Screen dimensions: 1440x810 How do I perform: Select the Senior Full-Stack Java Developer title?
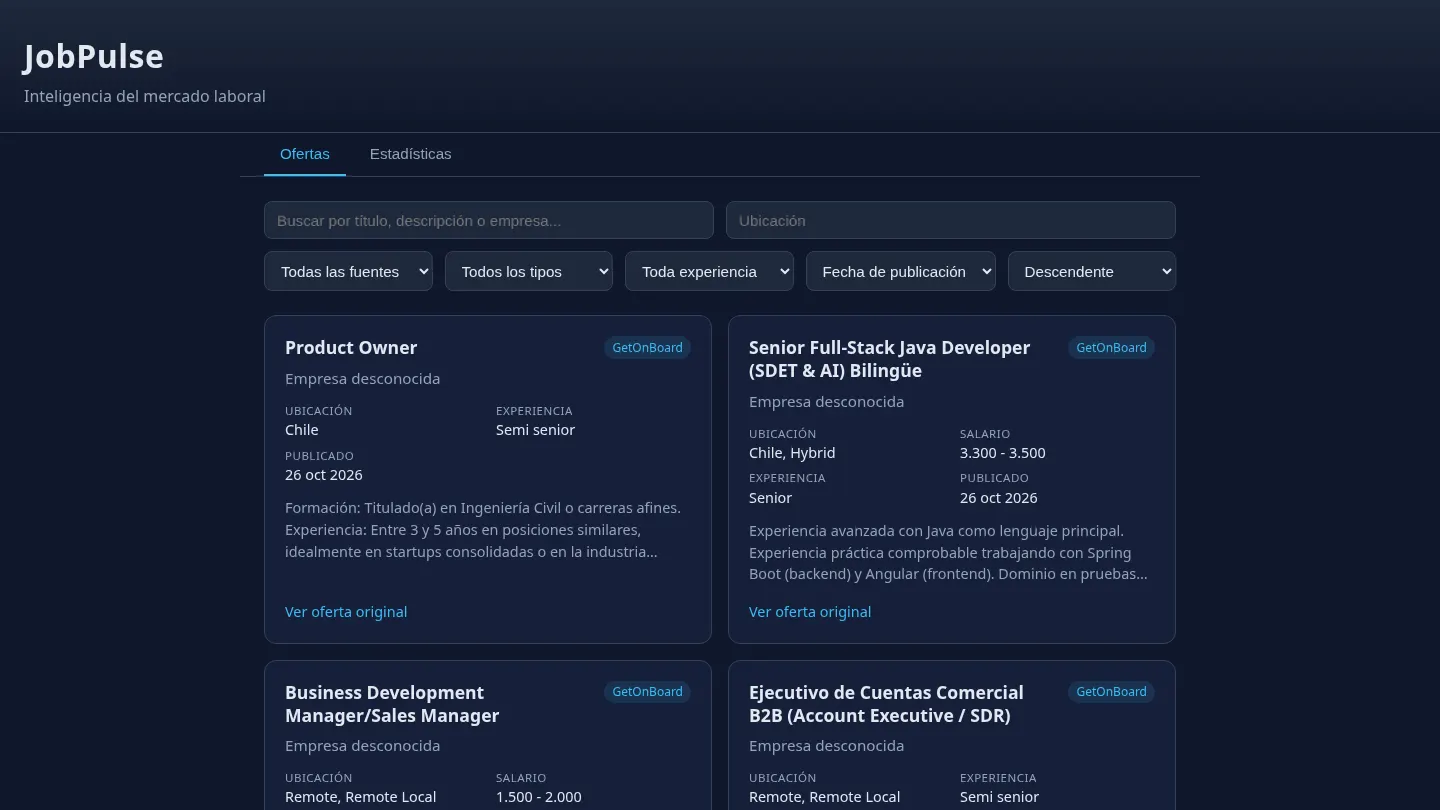coord(889,359)
